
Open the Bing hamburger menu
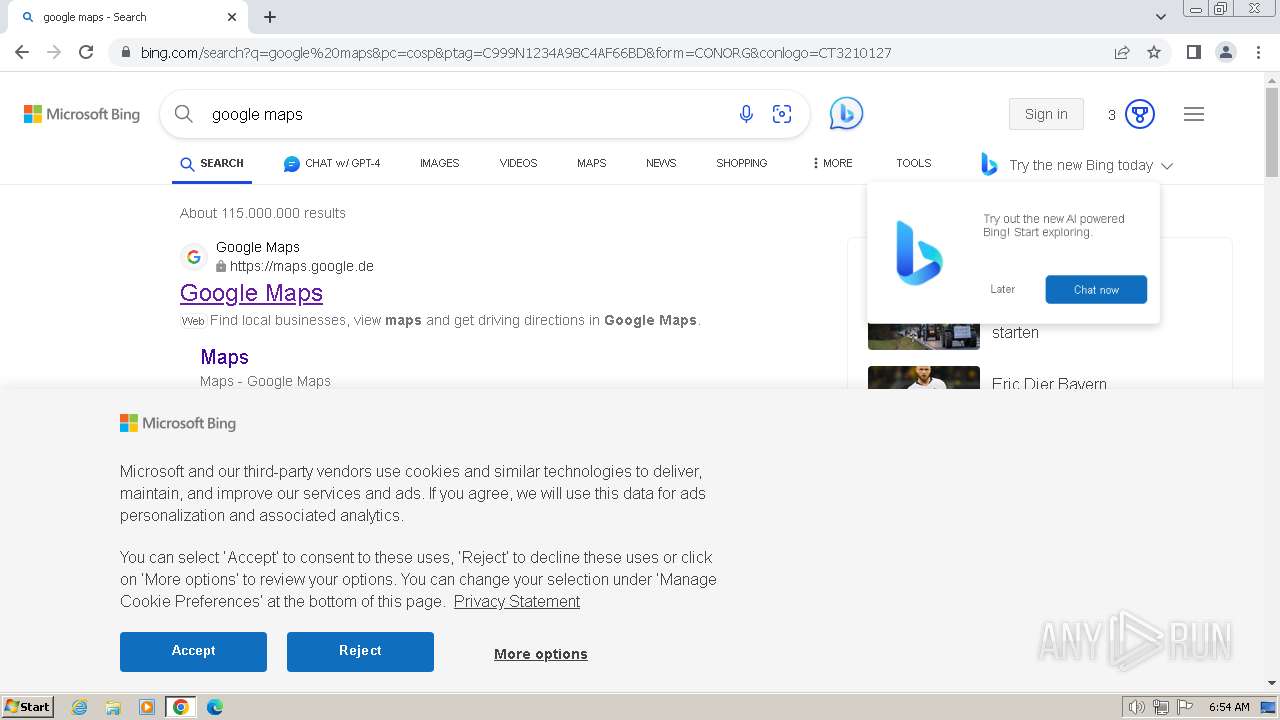(x=1194, y=114)
